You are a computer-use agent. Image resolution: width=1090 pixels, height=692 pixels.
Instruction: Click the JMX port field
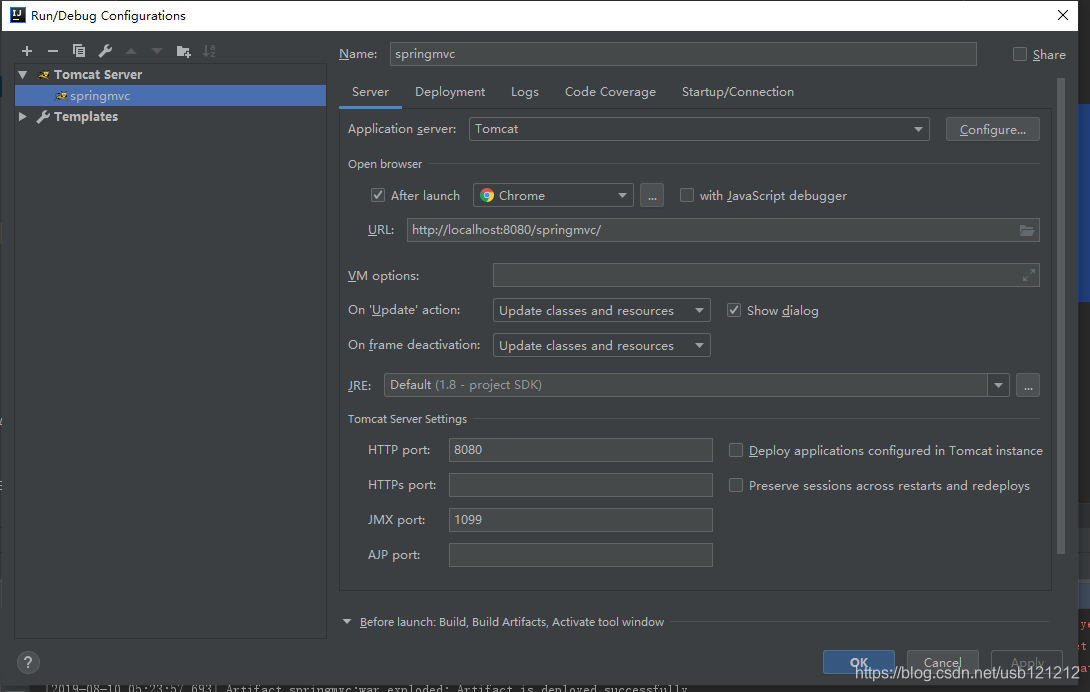580,520
